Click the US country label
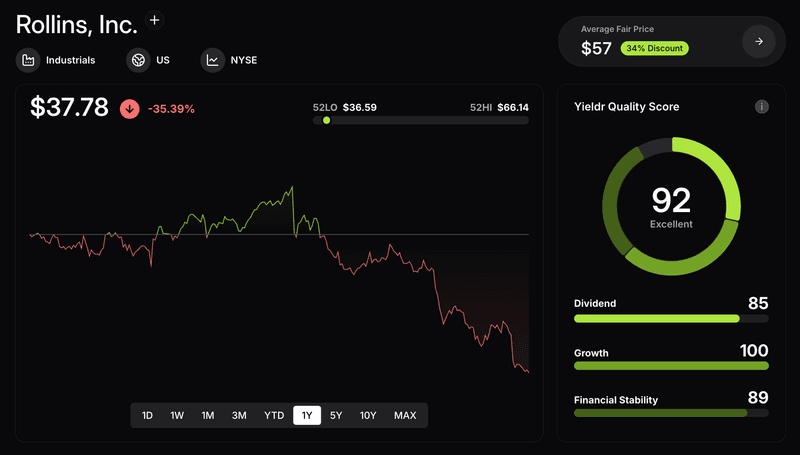This screenshot has height=455, width=800. click(x=163, y=60)
